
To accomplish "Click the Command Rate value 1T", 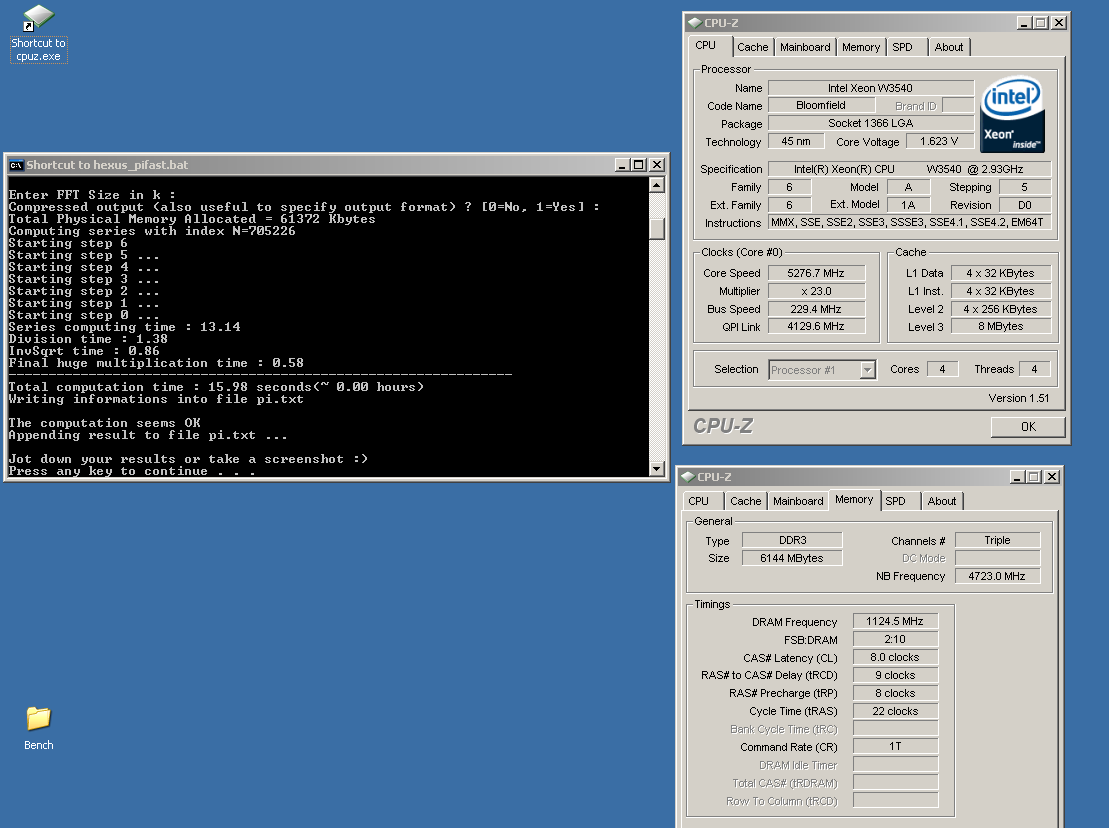I will click(x=895, y=747).
